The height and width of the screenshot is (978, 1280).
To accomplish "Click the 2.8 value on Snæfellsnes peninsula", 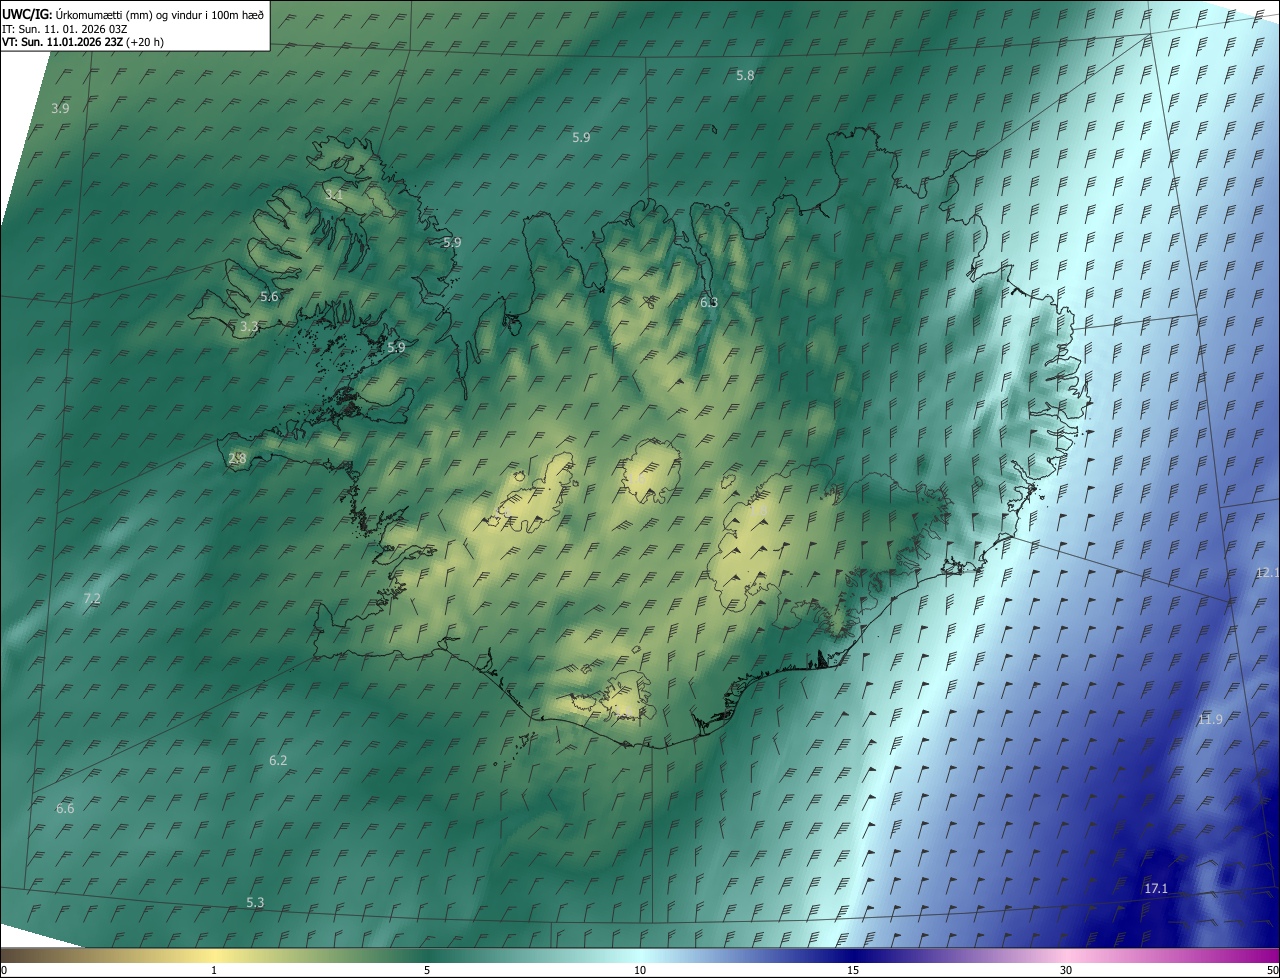I will [237, 459].
